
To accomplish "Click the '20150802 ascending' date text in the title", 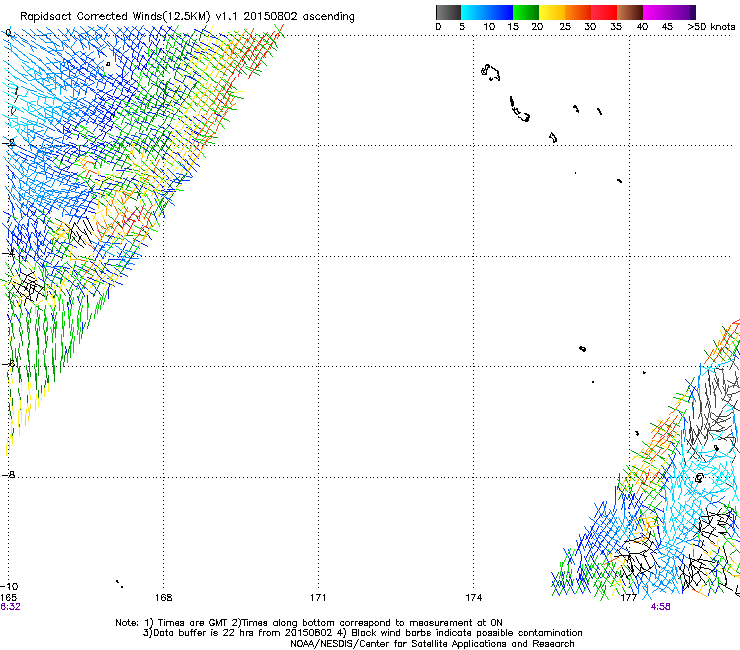I will pos(299,17).
